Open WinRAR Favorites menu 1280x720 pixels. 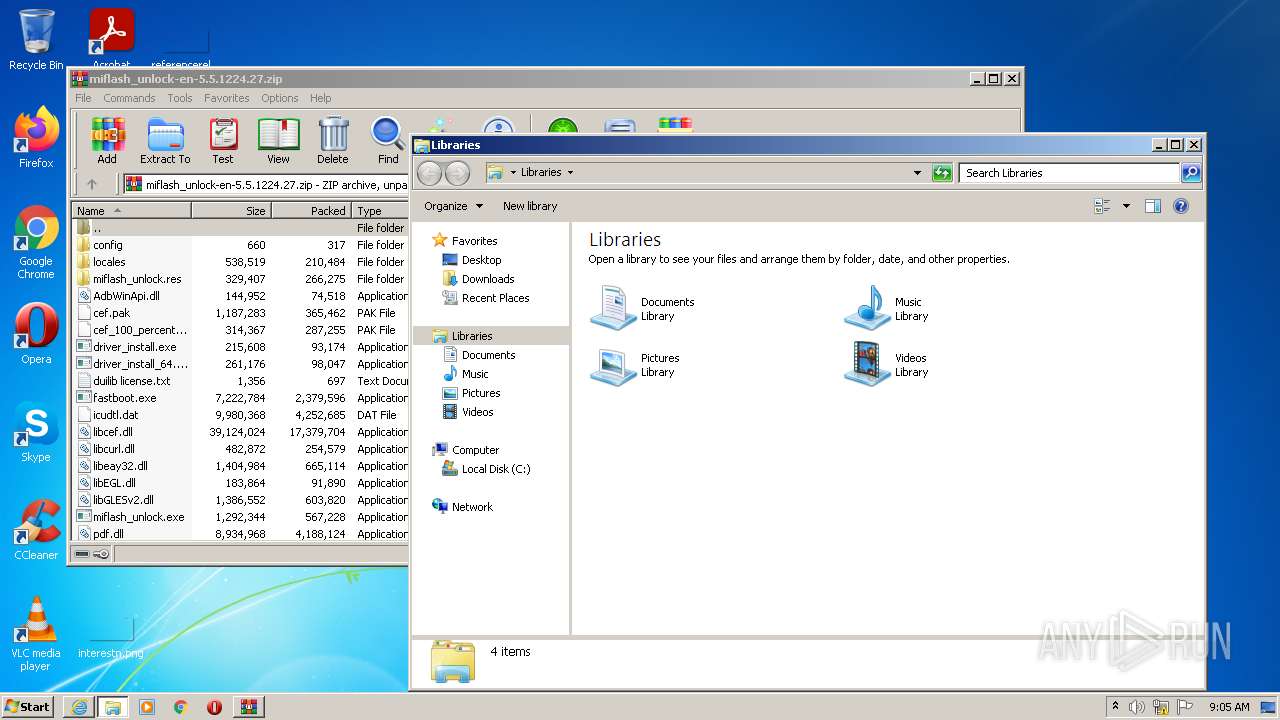pos(227,98)
